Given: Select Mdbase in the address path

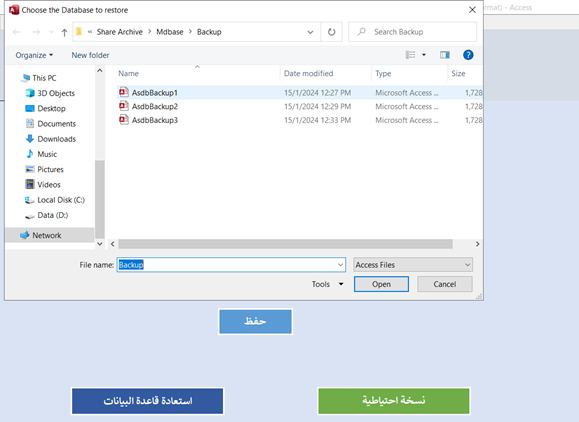Looking at the screenshot, I should pos(169,32).
